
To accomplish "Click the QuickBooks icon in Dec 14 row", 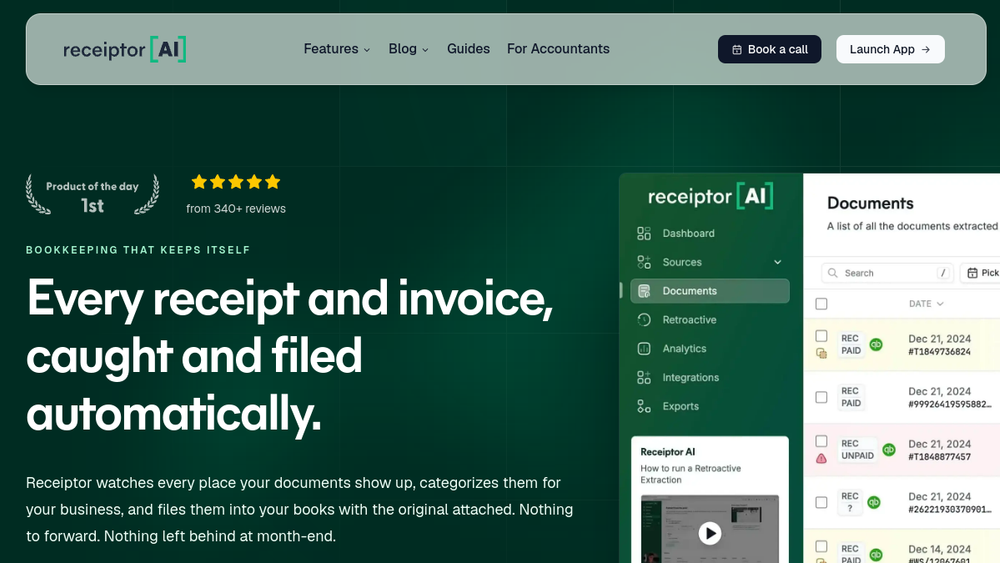I will click(x=876, y=555).
